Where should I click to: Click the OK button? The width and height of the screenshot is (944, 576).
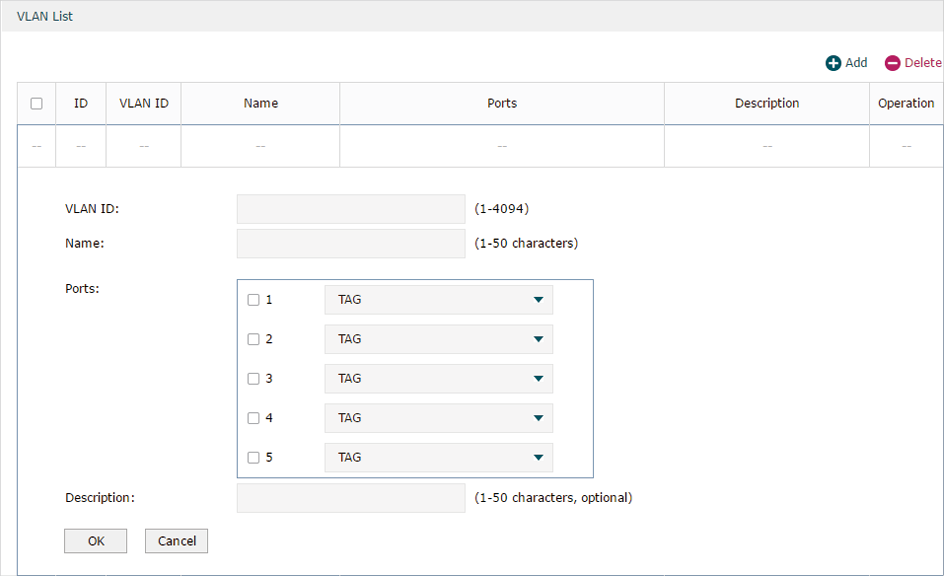96,541
